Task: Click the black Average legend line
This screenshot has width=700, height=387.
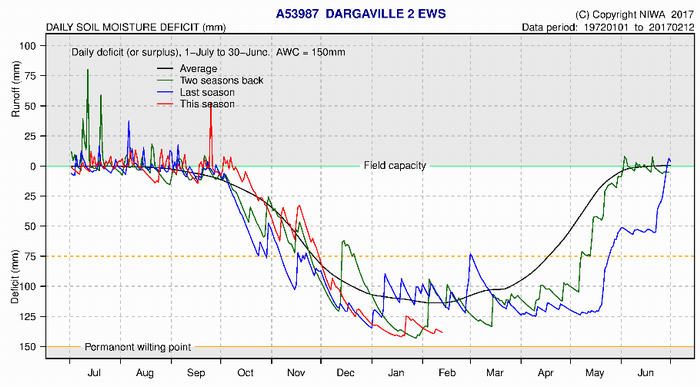Action: pyautogui.click(x=165, y=69)
